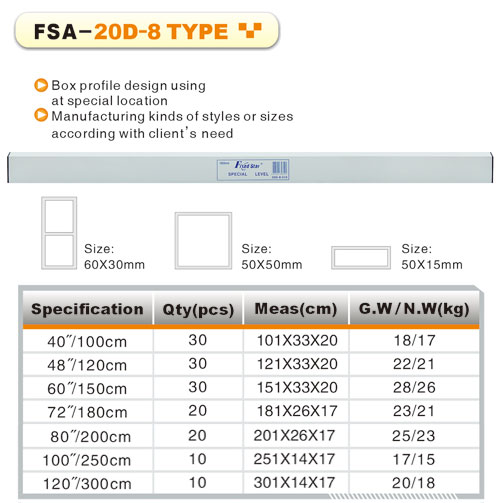Screen dimensions: 500x503
Task: Click the FSA-20D-8 TYPE title banner
Action: point(147,31)
